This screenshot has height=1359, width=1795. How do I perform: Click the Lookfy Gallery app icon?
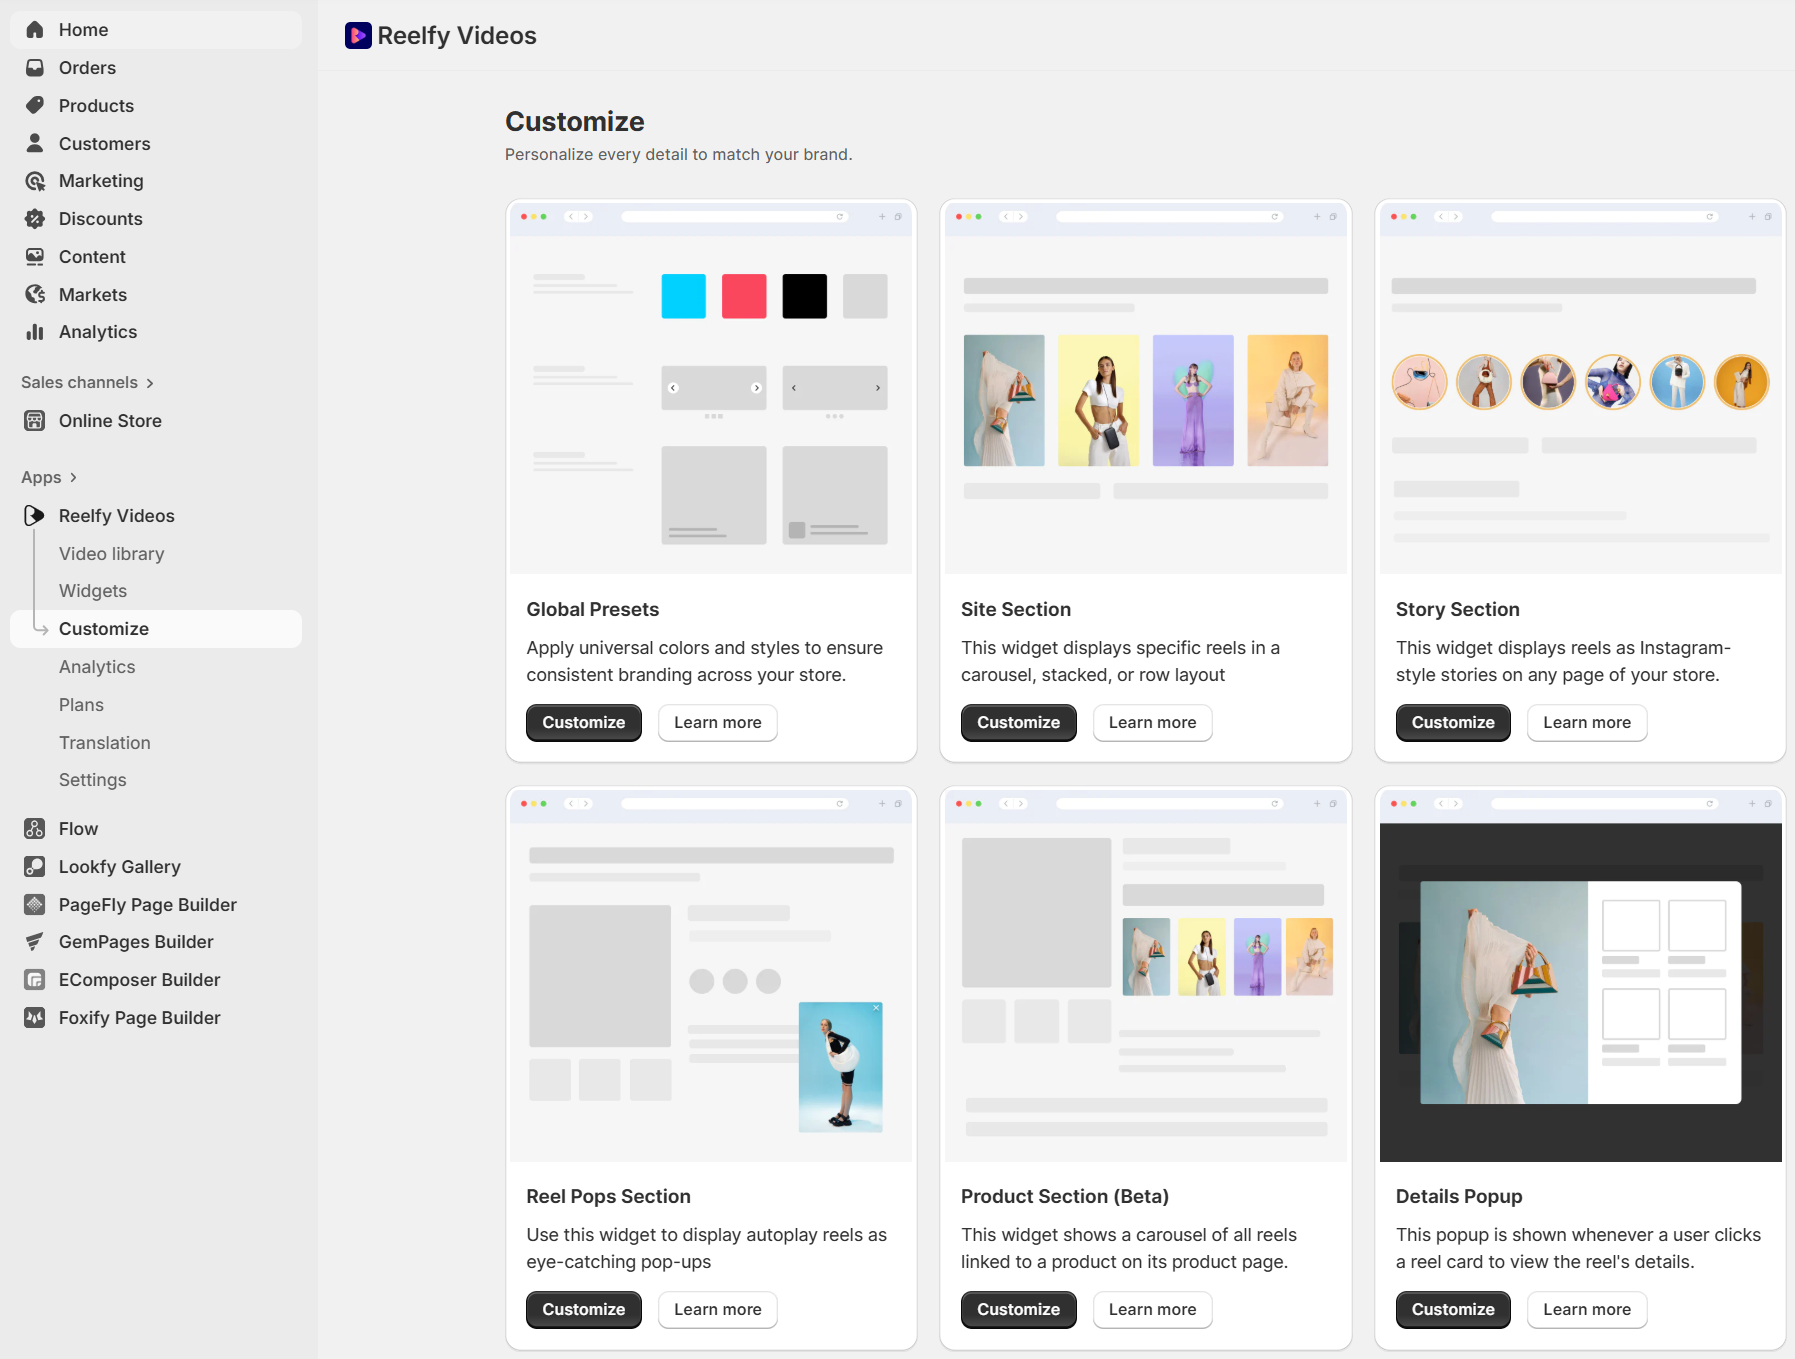[35, 867]
